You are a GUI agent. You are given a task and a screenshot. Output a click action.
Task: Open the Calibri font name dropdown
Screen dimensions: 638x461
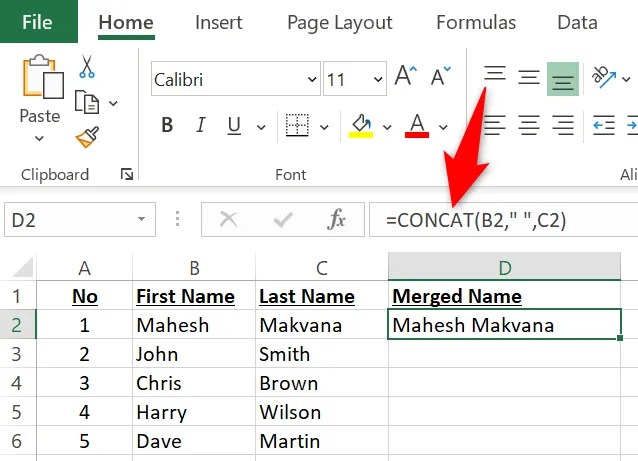(x=312, y=79)
